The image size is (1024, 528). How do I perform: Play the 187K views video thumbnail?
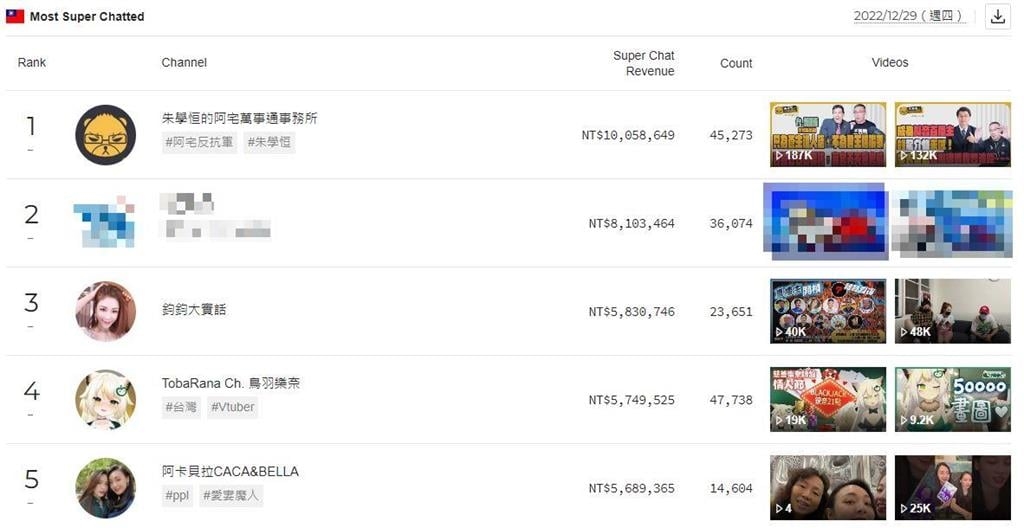tap(827, 135)
